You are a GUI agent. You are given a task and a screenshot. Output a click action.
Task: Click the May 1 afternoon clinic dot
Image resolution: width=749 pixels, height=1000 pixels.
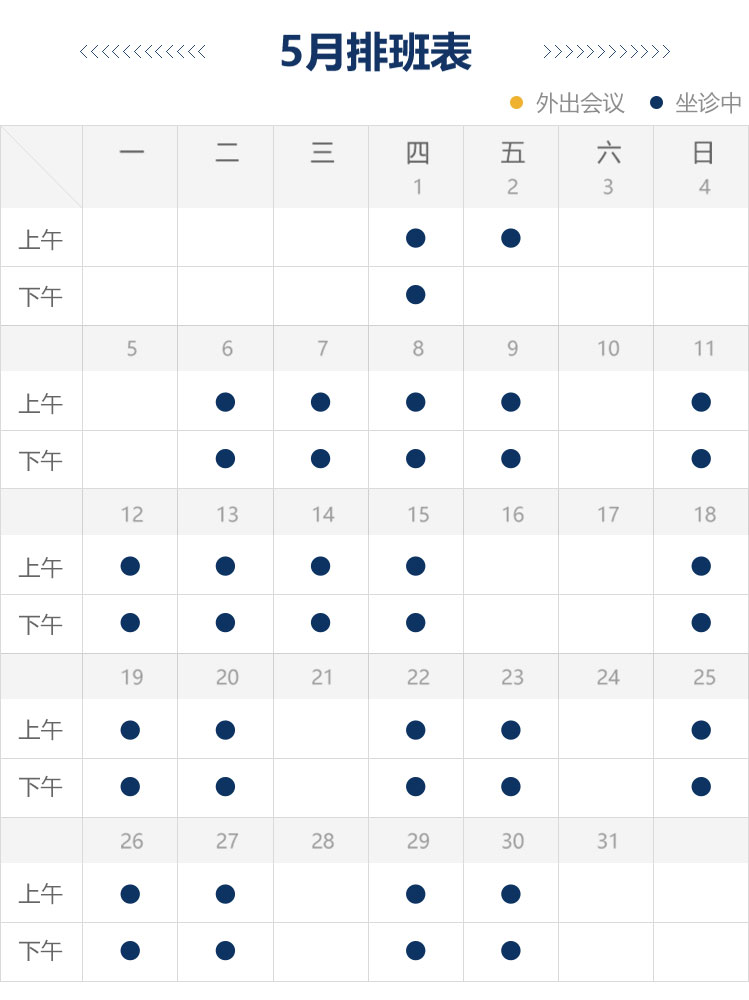click(x=416, y=294)
